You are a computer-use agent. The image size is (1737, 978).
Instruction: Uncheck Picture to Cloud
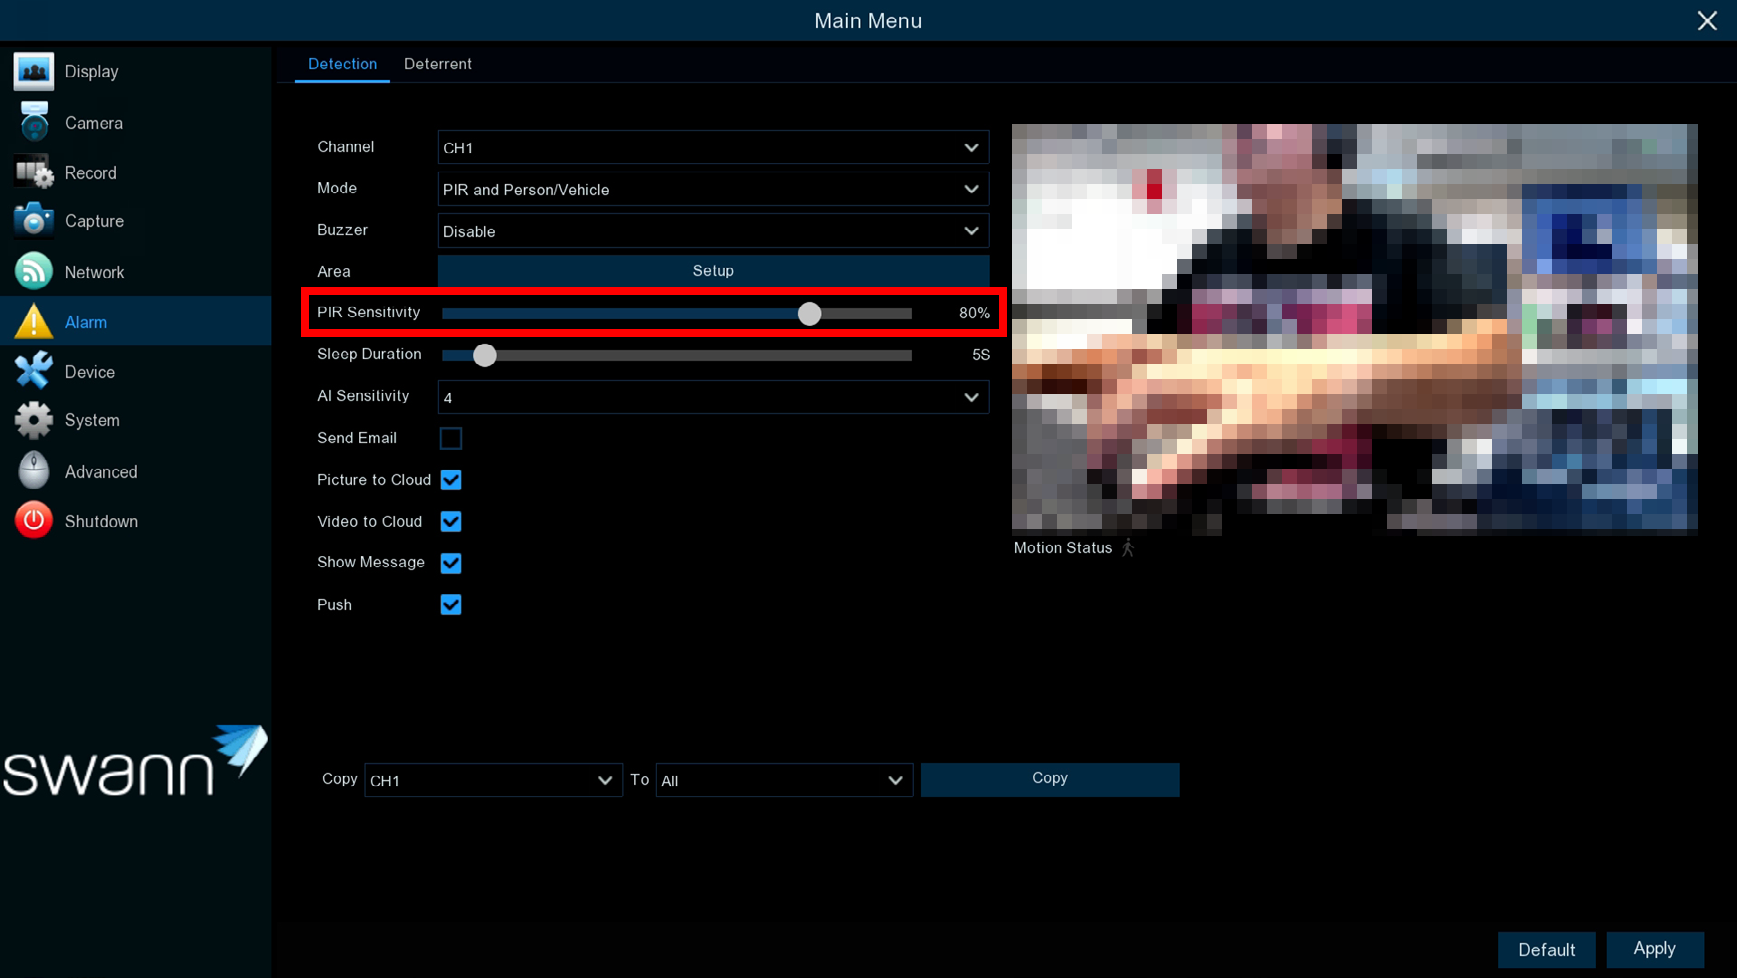[451, 480]
